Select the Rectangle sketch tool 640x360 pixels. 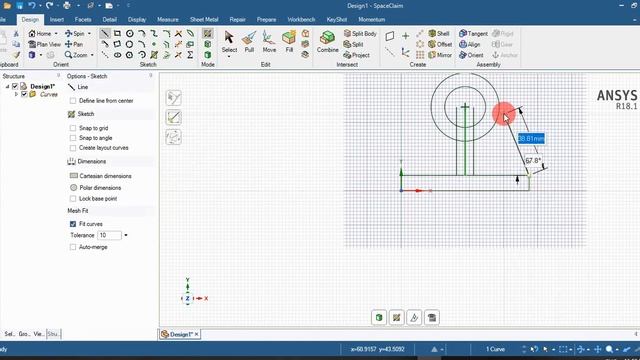point(117,33)
